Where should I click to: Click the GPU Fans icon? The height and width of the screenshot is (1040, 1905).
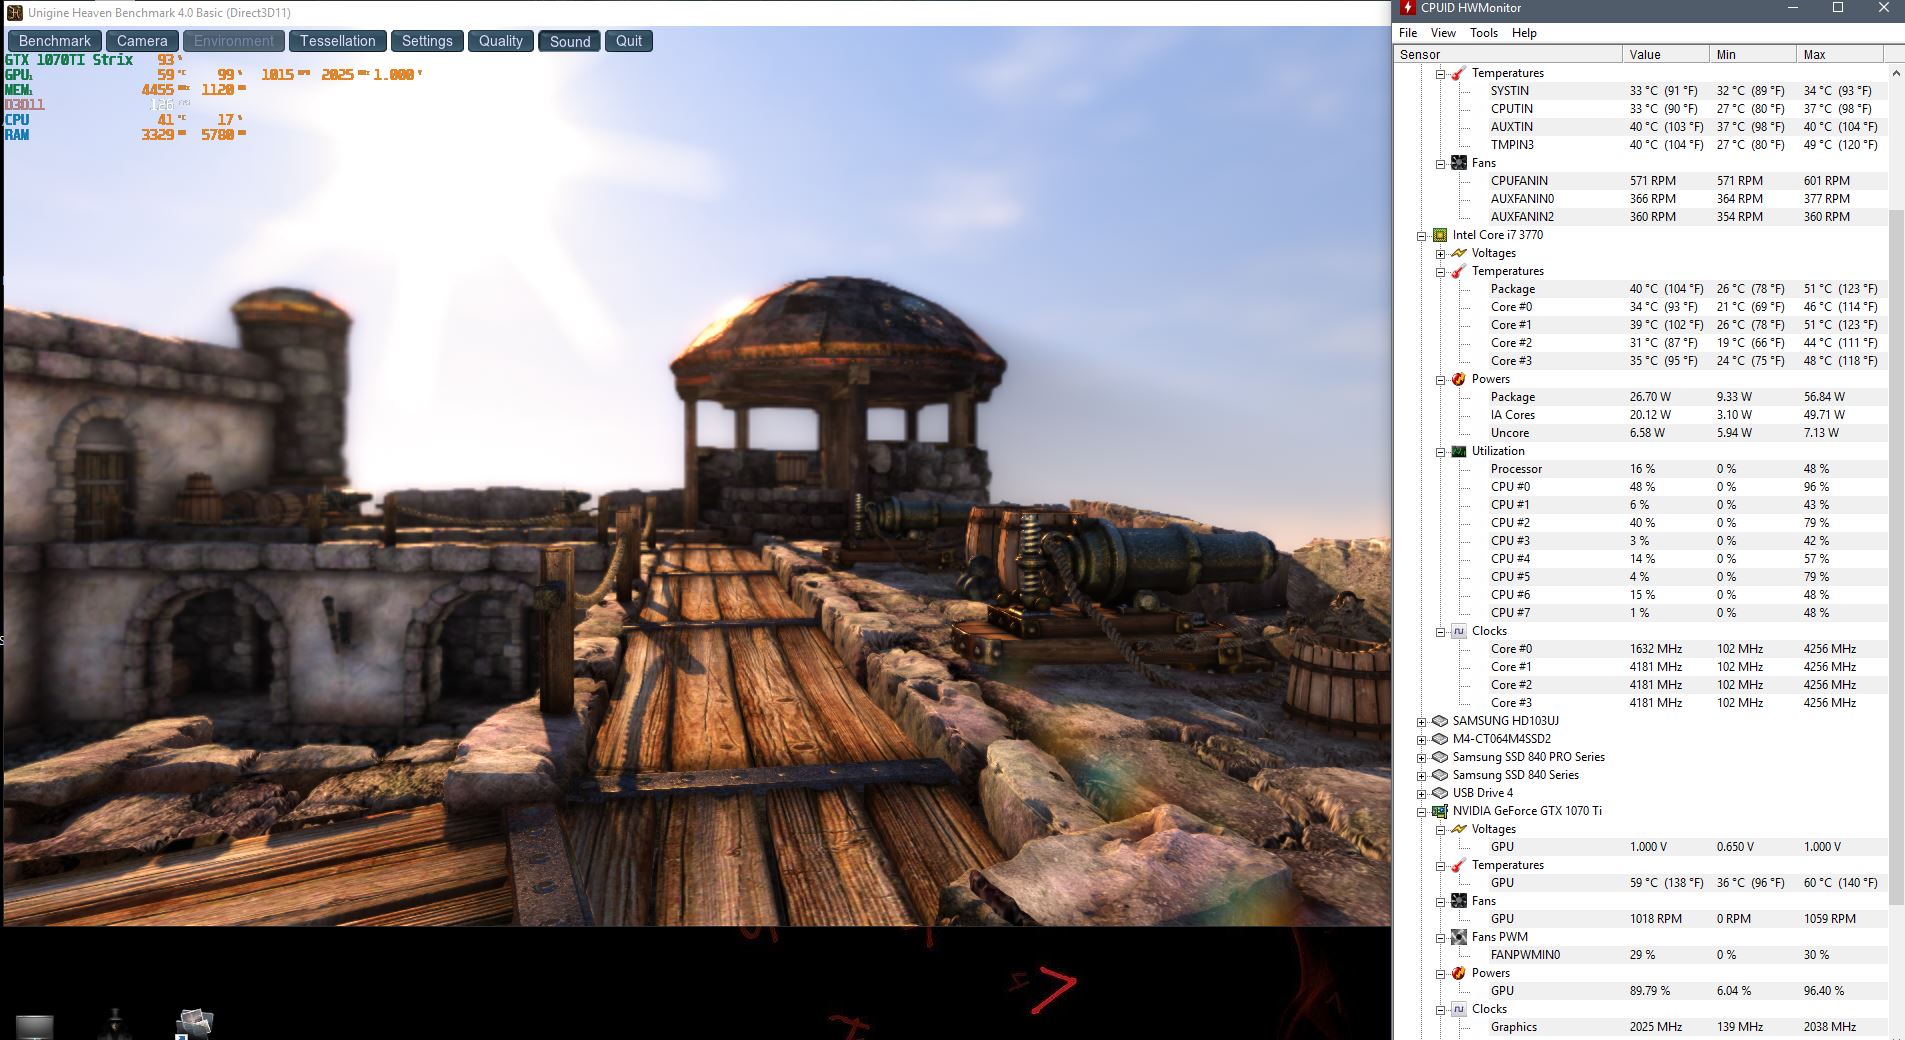click(1459, 901)
